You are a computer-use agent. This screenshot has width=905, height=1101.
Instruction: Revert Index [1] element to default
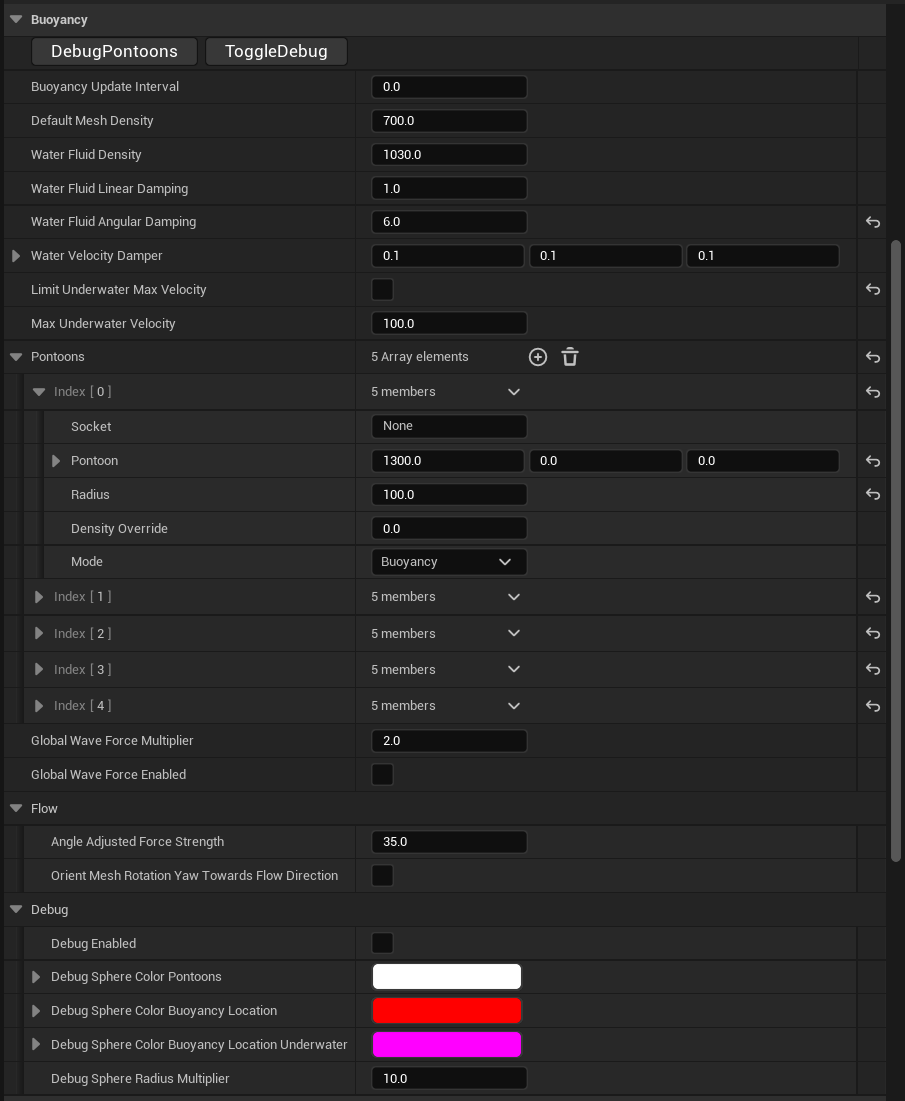tap(871, 596)
